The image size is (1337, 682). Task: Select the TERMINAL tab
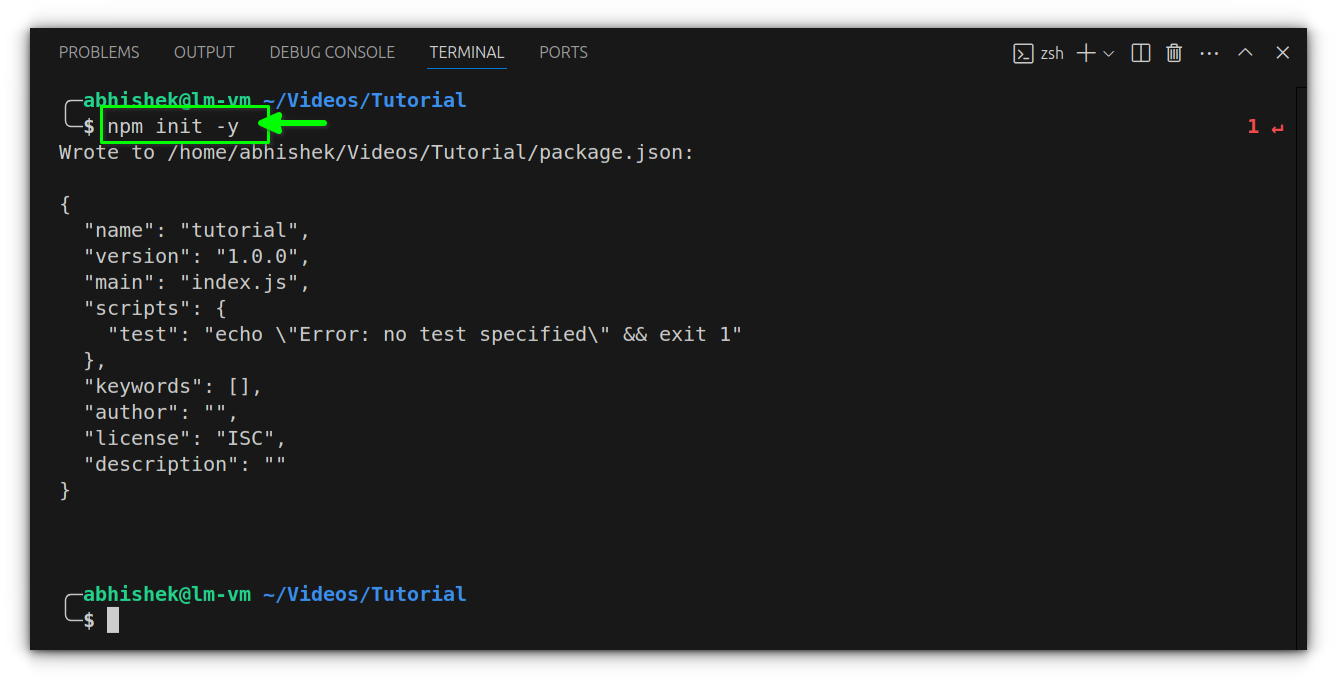466,52
